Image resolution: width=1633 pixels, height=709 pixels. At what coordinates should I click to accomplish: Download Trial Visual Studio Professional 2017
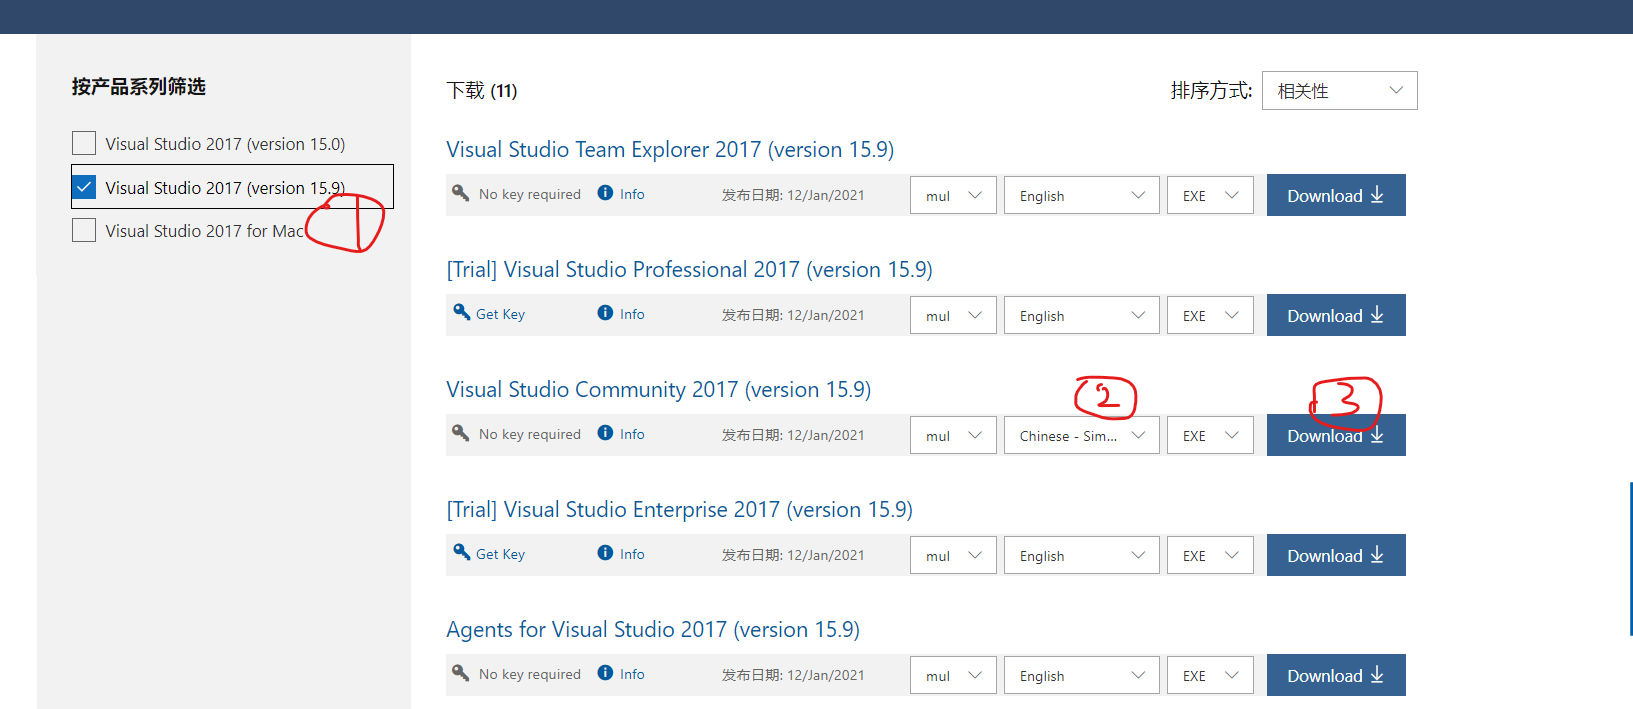1336,315
